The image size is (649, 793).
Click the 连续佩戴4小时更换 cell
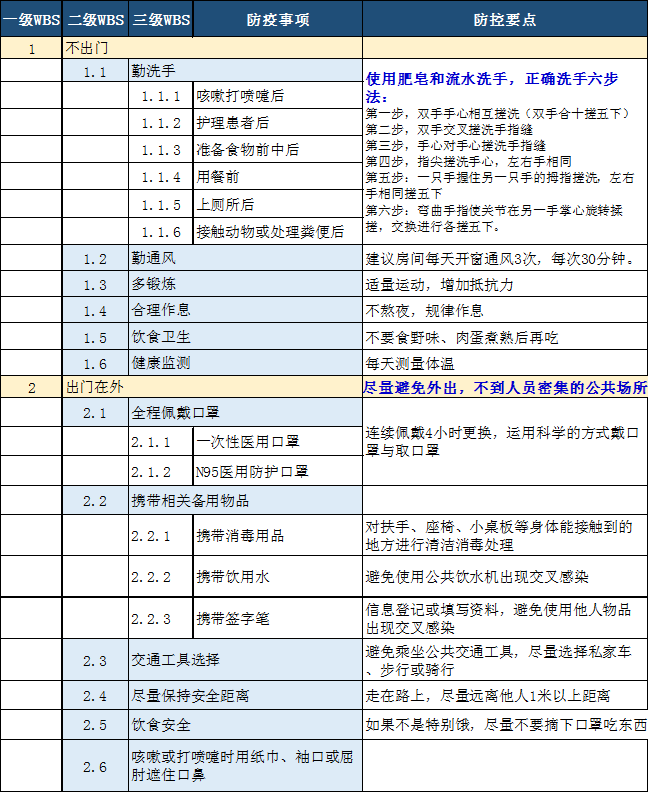tap(505, 442)
